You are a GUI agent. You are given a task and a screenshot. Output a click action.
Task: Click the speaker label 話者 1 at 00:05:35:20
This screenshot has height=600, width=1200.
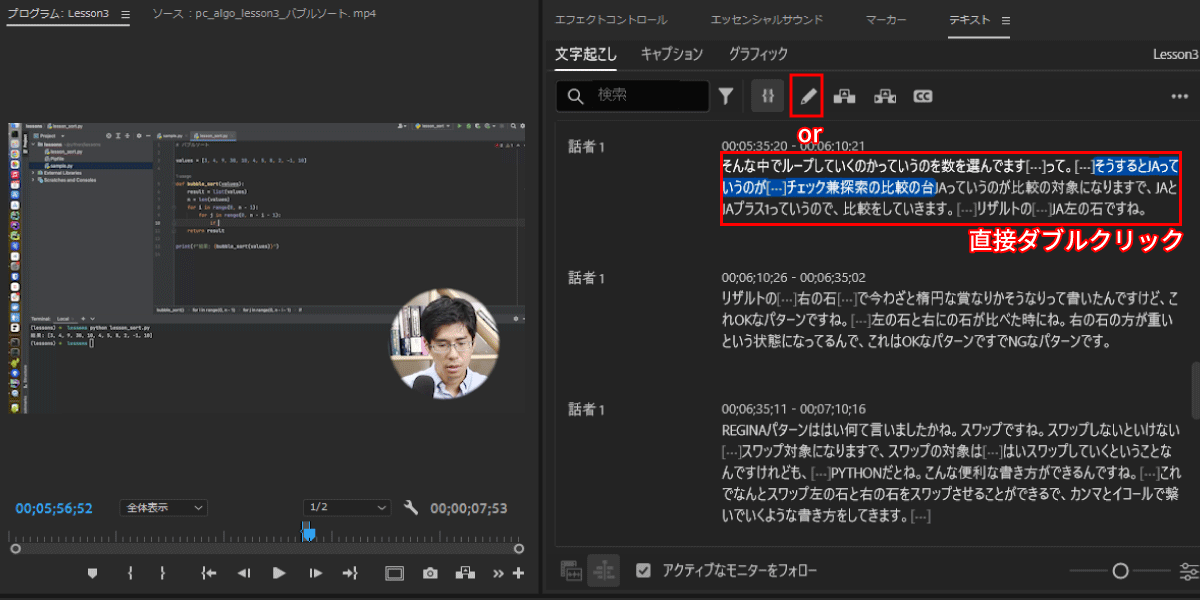click(587, 148)
